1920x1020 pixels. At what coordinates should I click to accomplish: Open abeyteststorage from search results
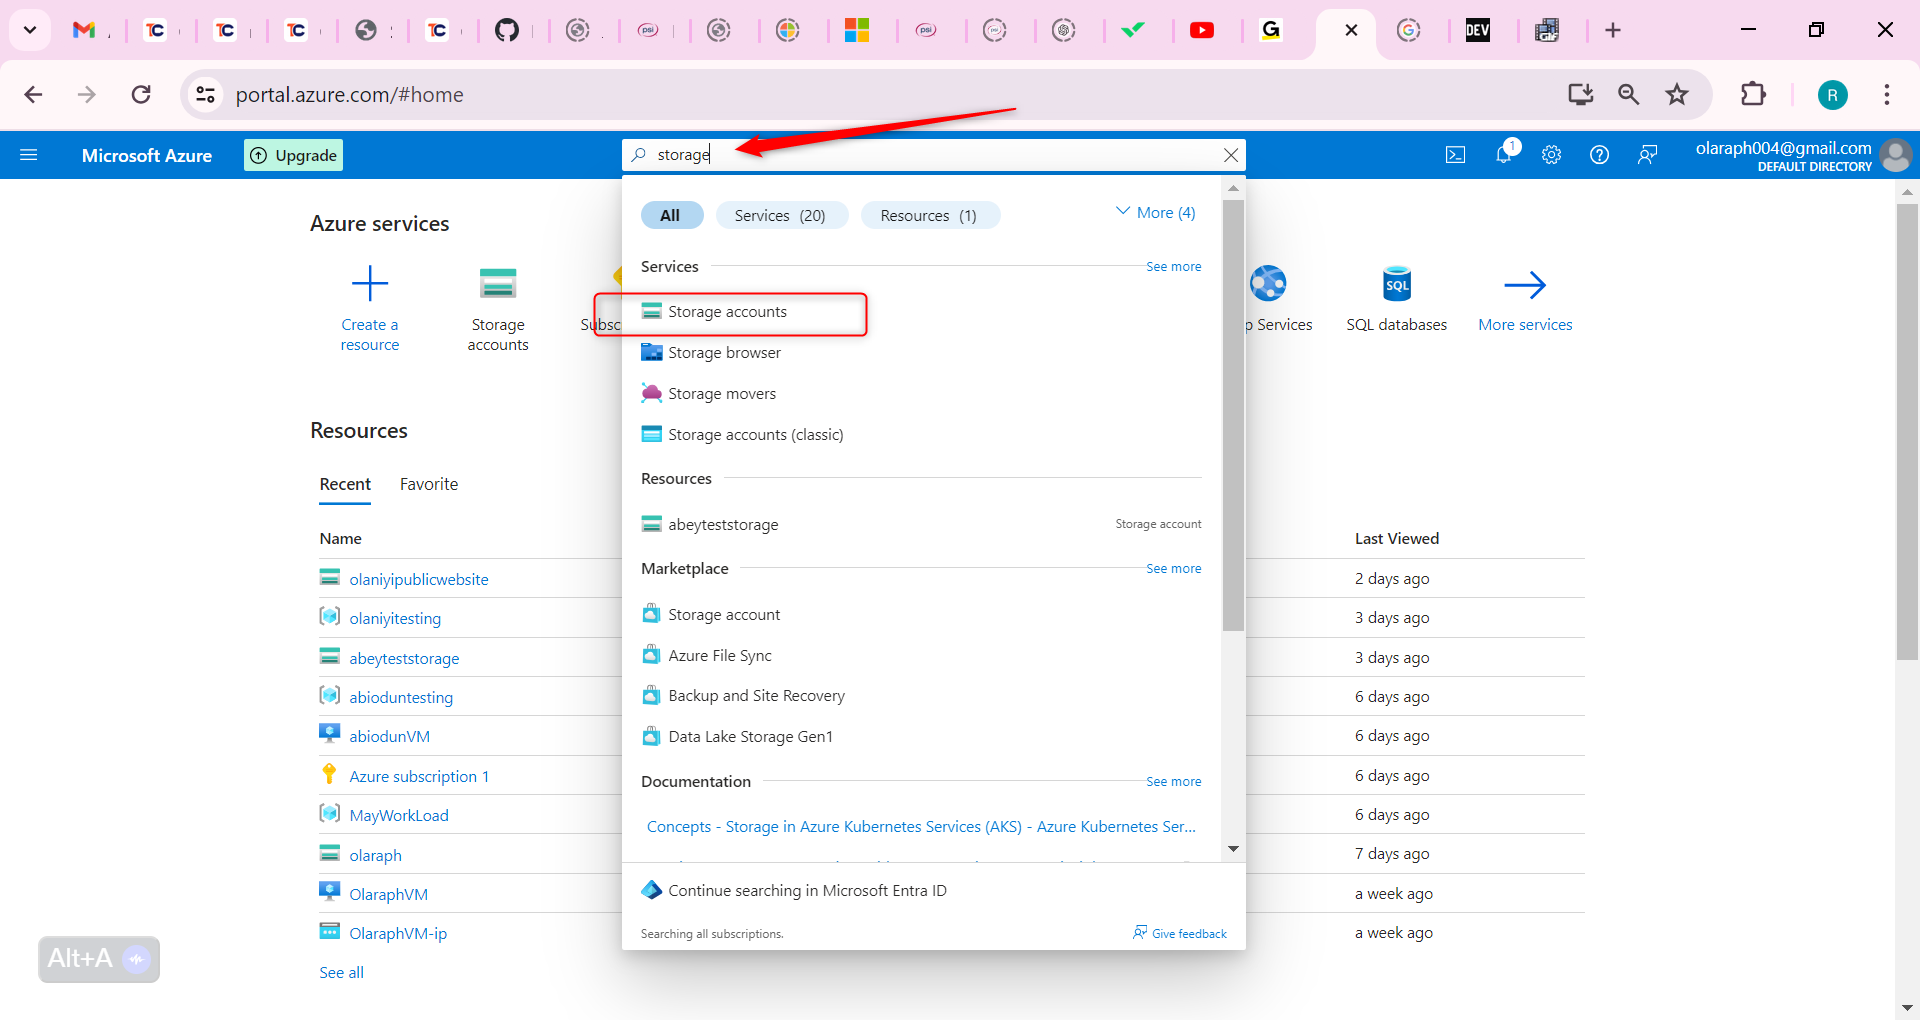722,523
